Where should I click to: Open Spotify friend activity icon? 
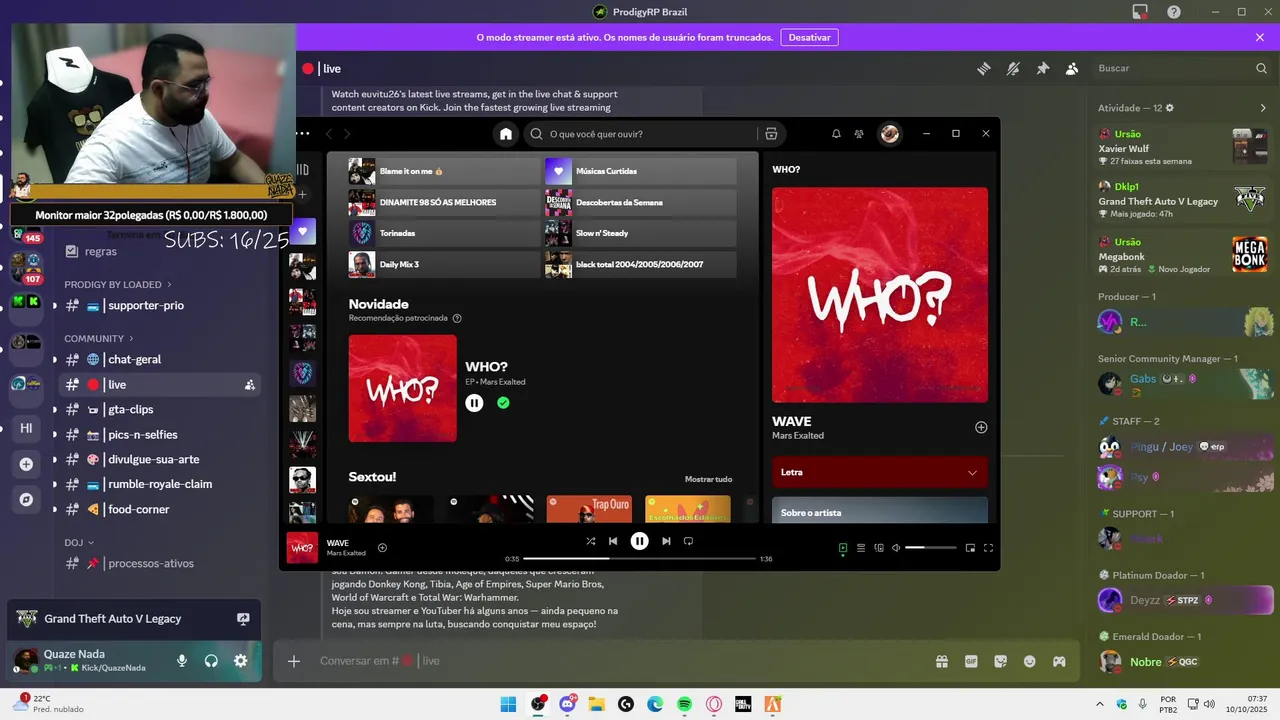point(860,134)
